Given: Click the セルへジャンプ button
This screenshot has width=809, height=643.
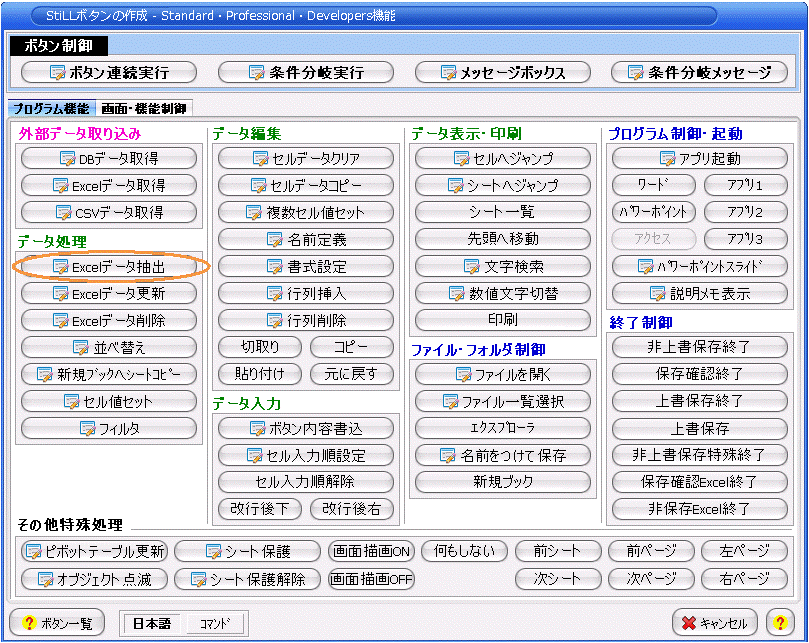Looking at the screenshot, I should (x=503, y=158).
